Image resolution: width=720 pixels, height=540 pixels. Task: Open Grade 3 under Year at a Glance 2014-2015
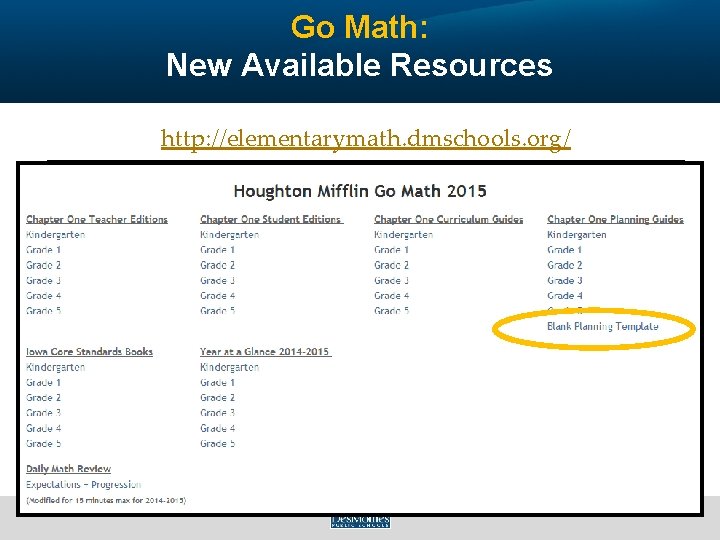218,413
